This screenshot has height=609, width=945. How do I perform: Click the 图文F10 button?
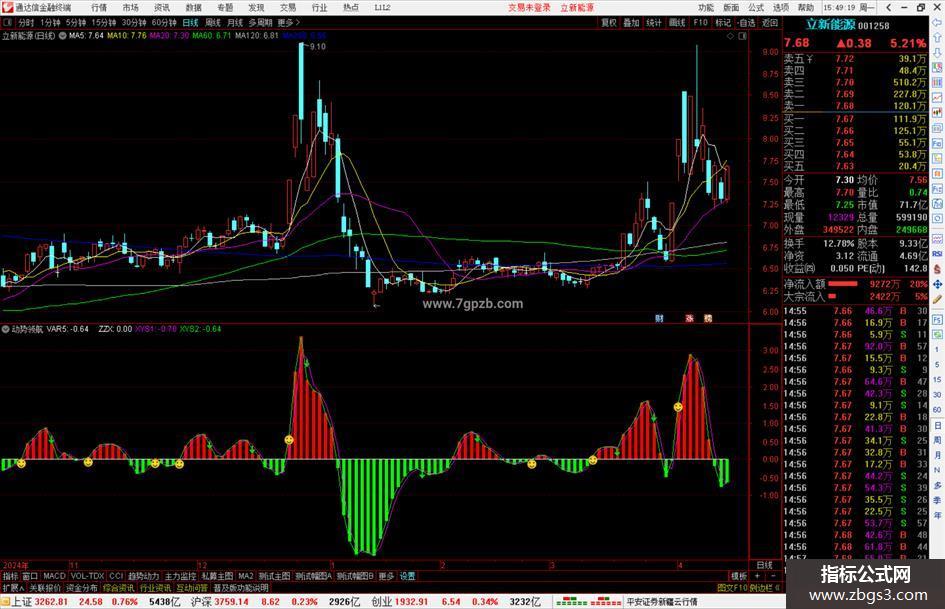(732, 588)
